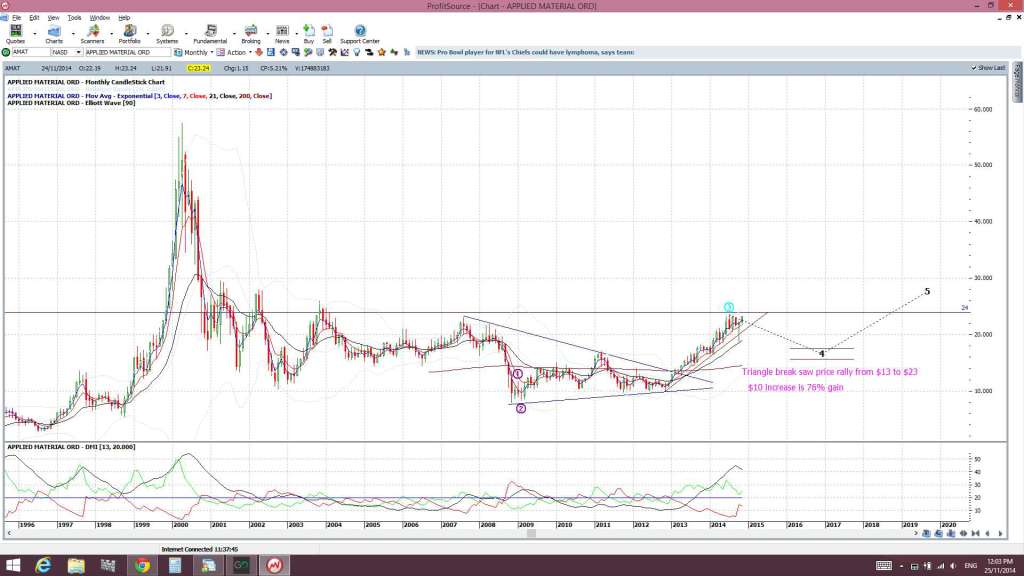Click the show hidden tray icons arrow
This screenshot has width=1024, height=576.
click(x=901, y=566)
